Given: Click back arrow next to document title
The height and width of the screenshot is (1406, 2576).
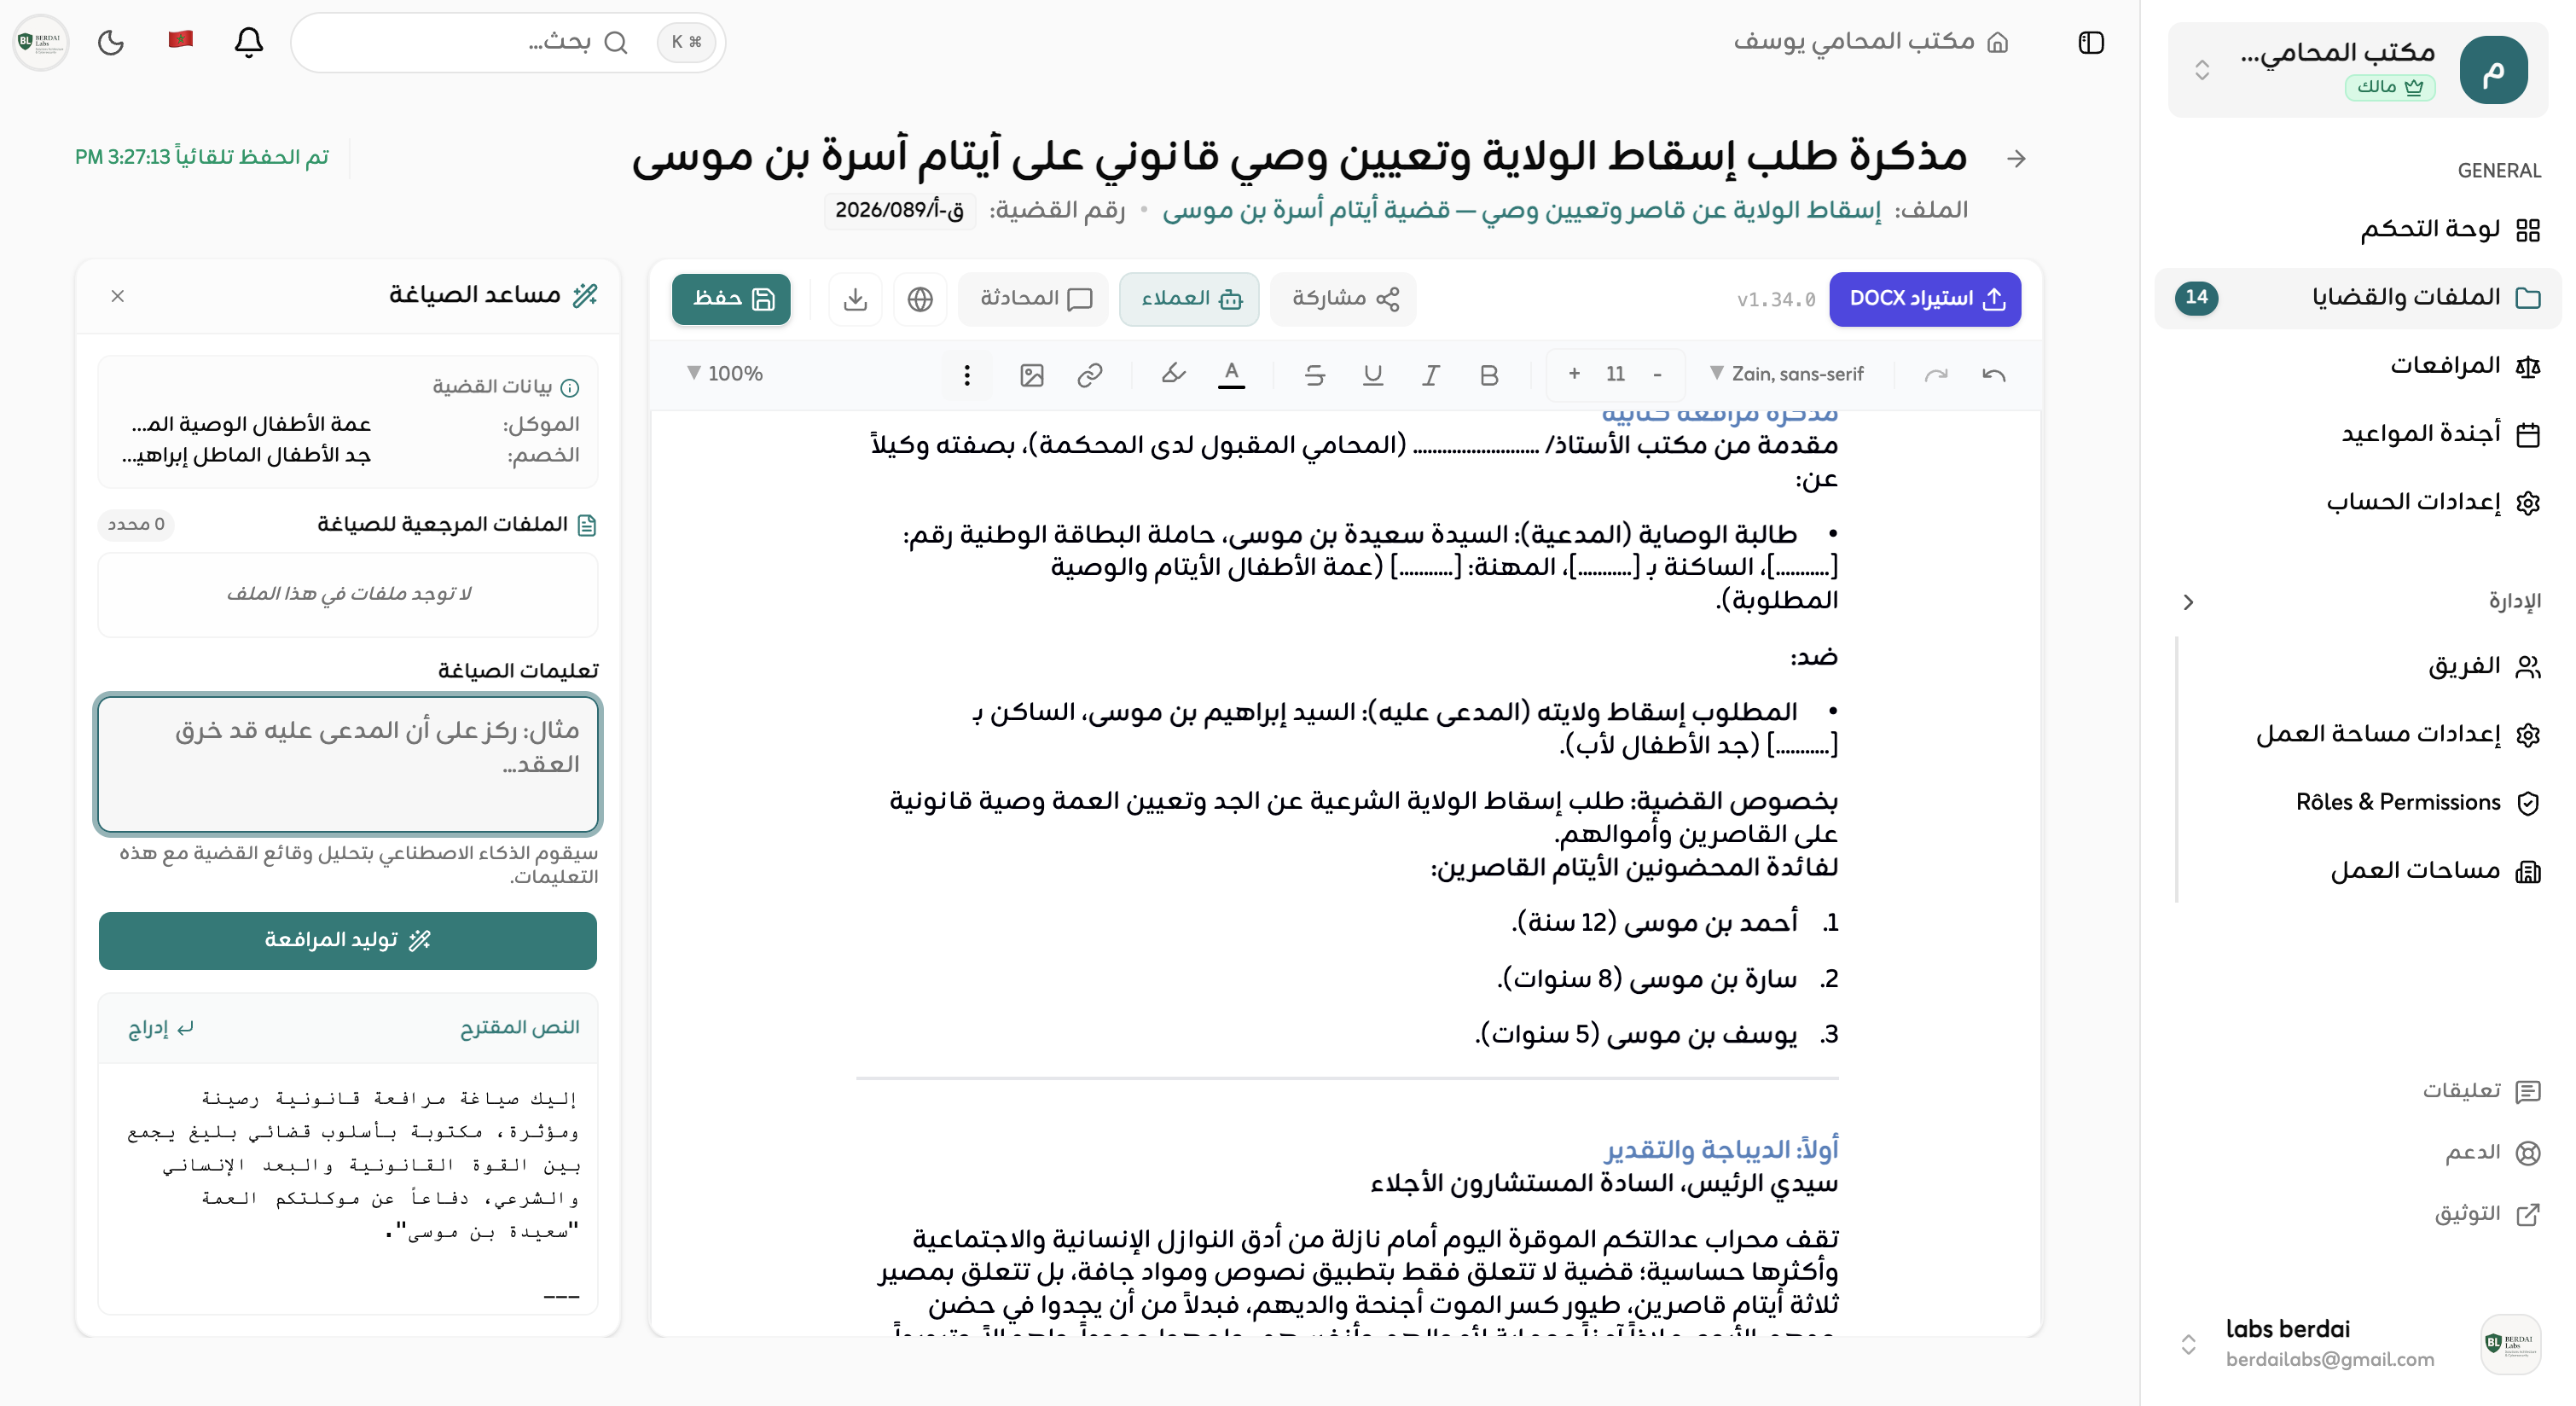Looking at the screenshot, I should pyautogui.click(x=2016, y=158).
